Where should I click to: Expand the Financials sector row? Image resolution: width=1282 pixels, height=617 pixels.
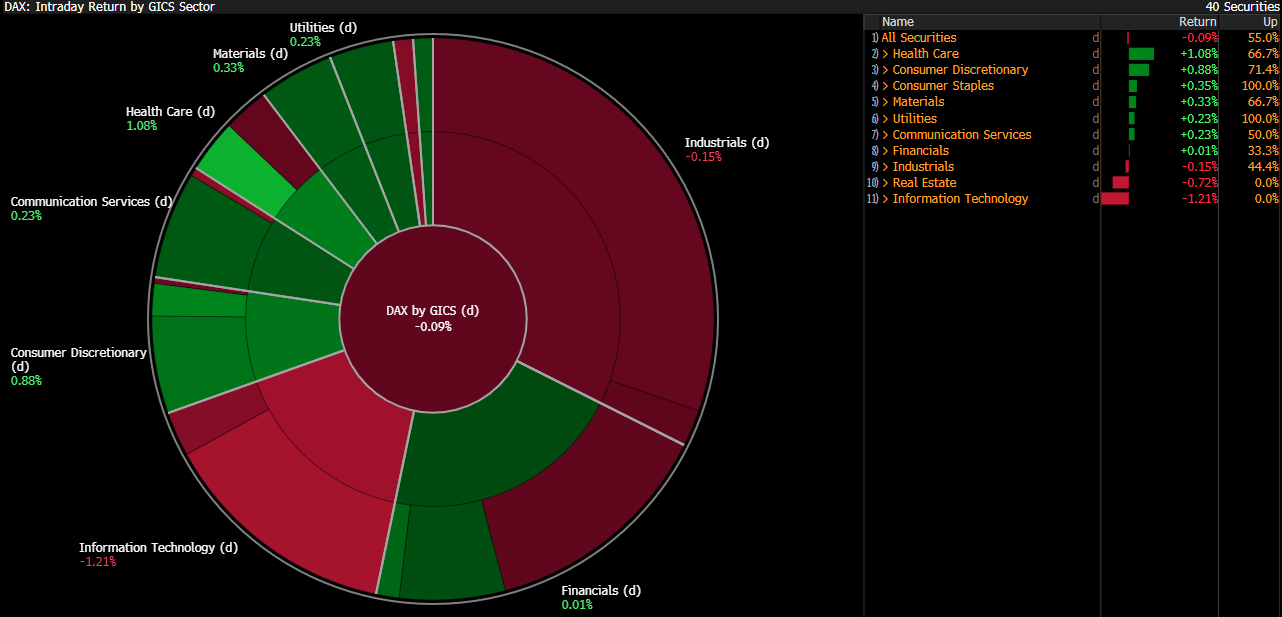click(885, 150)
